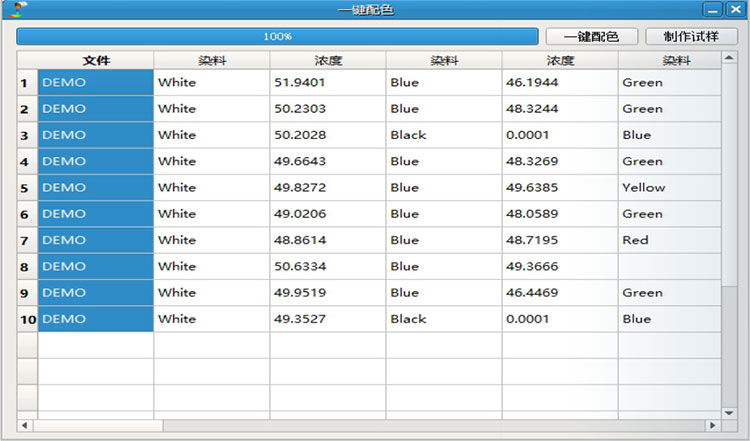
Task: Minimize the 一键配色 window
Action: click(712, 10)
